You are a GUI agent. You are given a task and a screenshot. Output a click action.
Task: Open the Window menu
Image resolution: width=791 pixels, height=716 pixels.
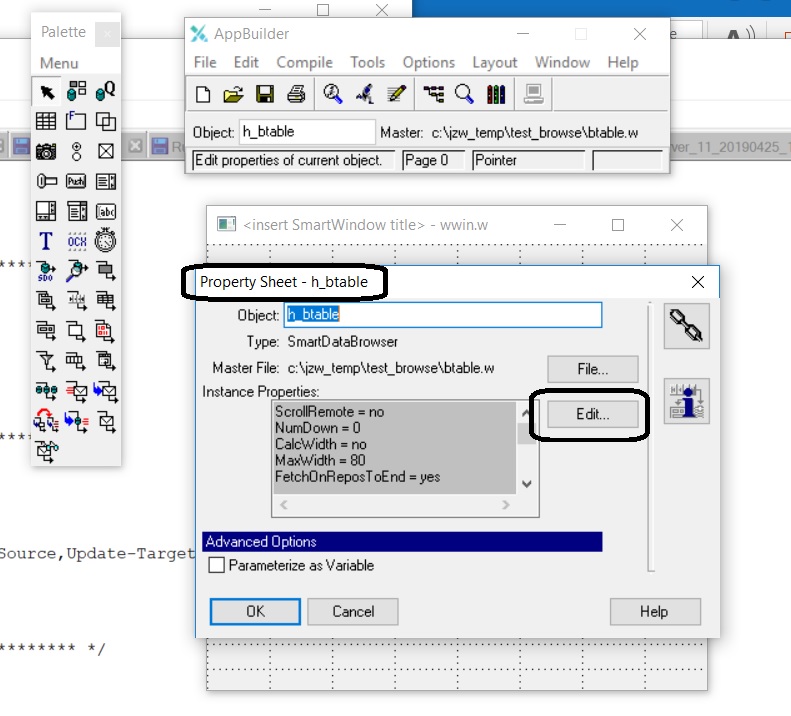click(x=562, y=62)
